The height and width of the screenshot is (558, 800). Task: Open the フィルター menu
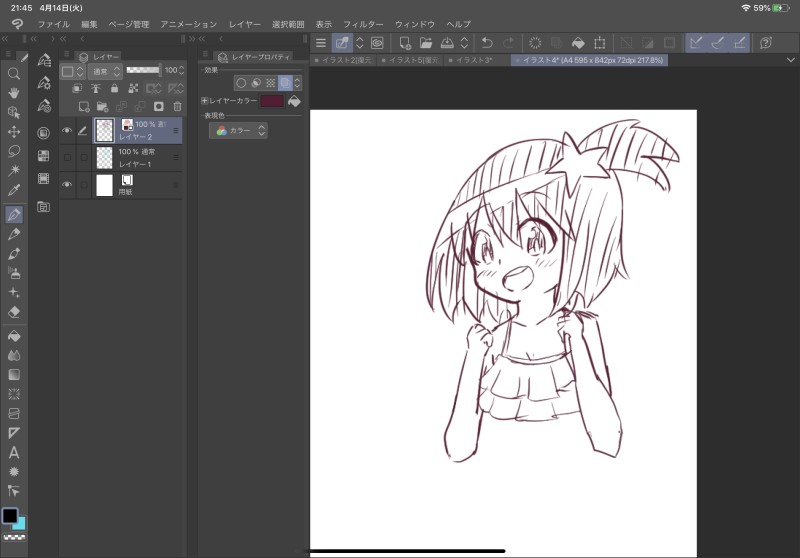click(363, 23)
